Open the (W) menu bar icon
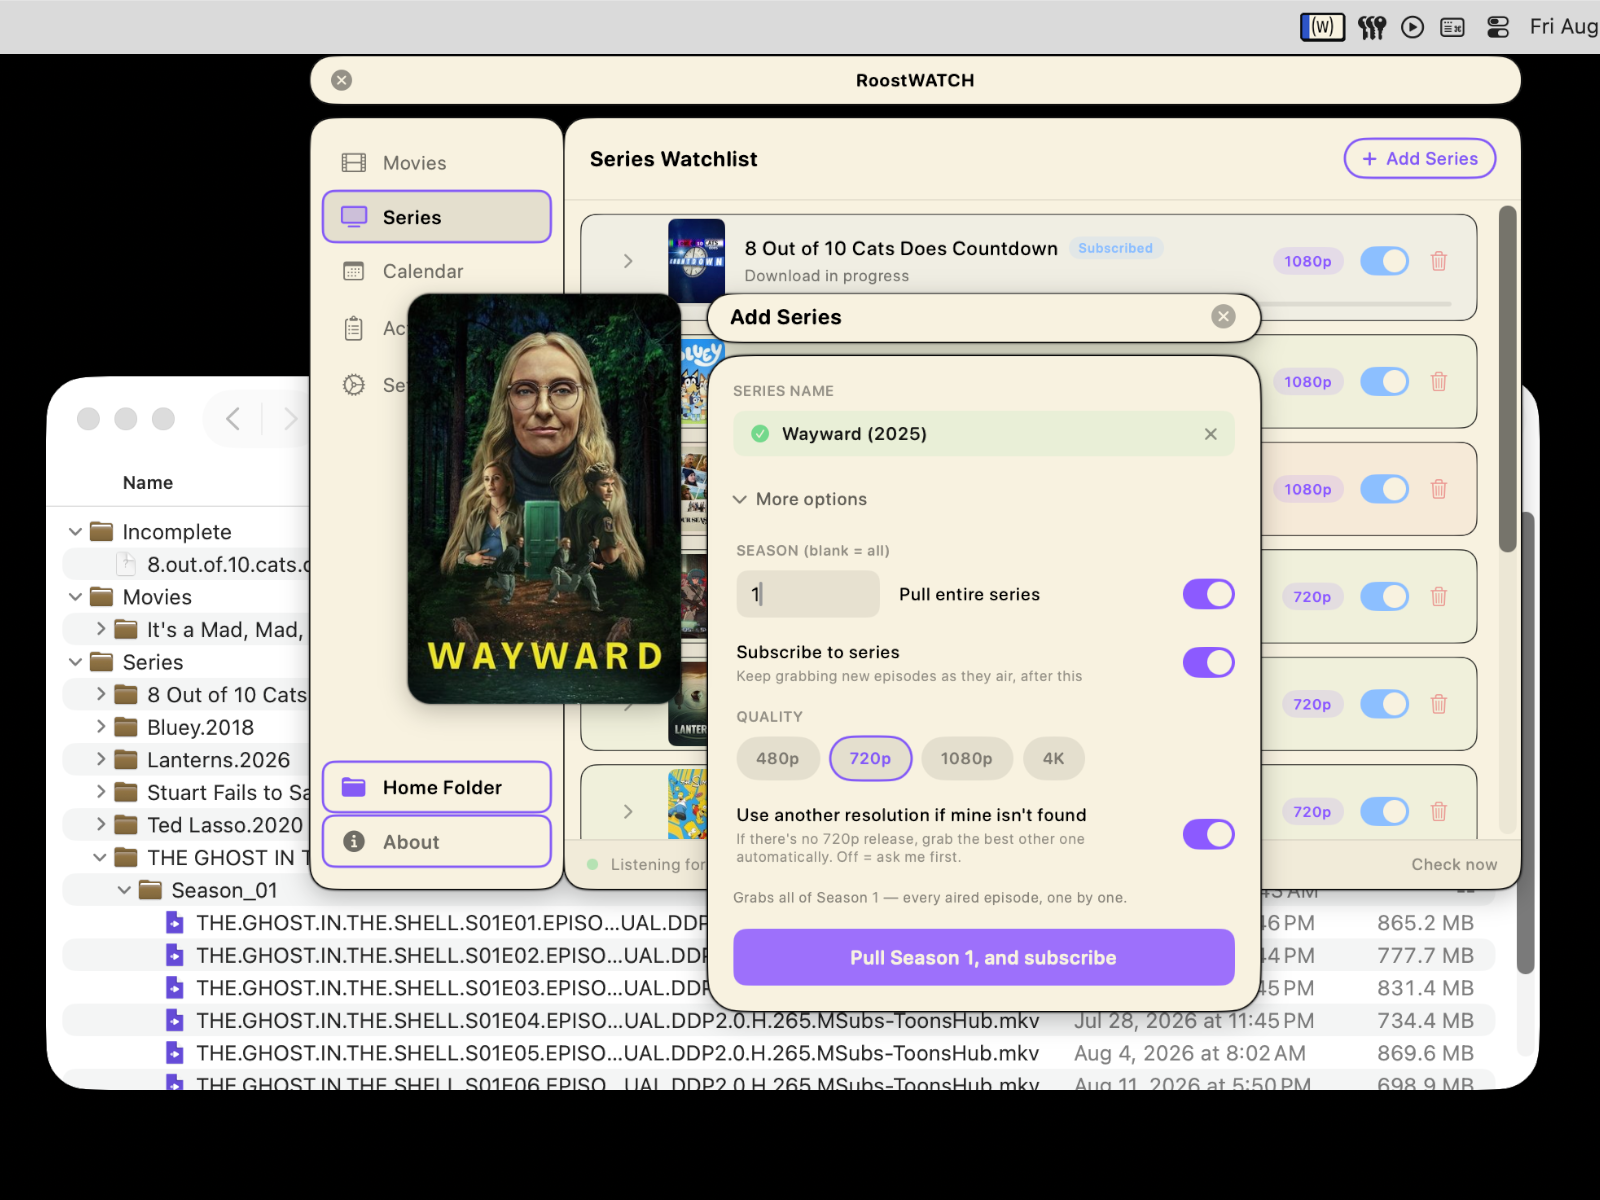The width and height of the screenshot is (1600, 1200). click(1322, 27)
